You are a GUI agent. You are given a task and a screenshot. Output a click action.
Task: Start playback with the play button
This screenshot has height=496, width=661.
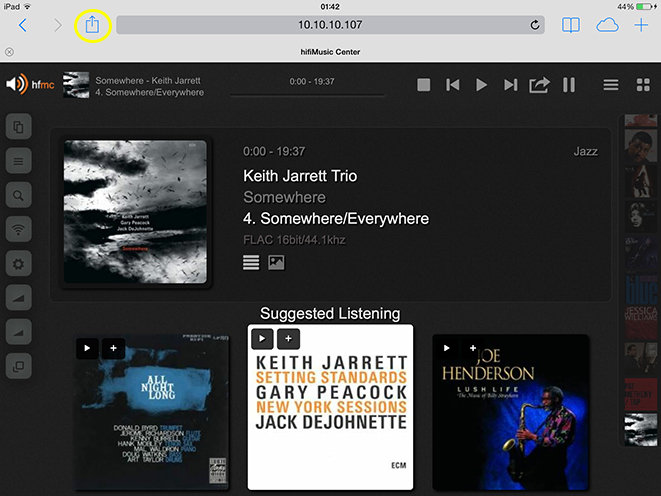pyautogui.click(x=481, y=85)
